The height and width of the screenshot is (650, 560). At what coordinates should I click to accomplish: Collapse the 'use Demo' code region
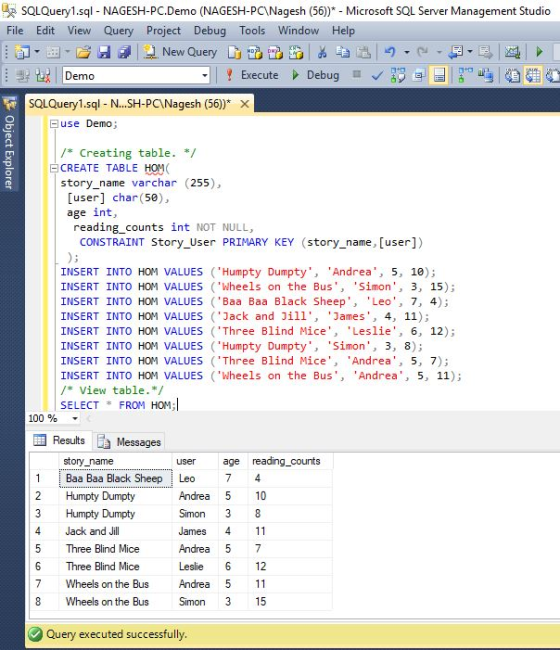pos(54,124)
